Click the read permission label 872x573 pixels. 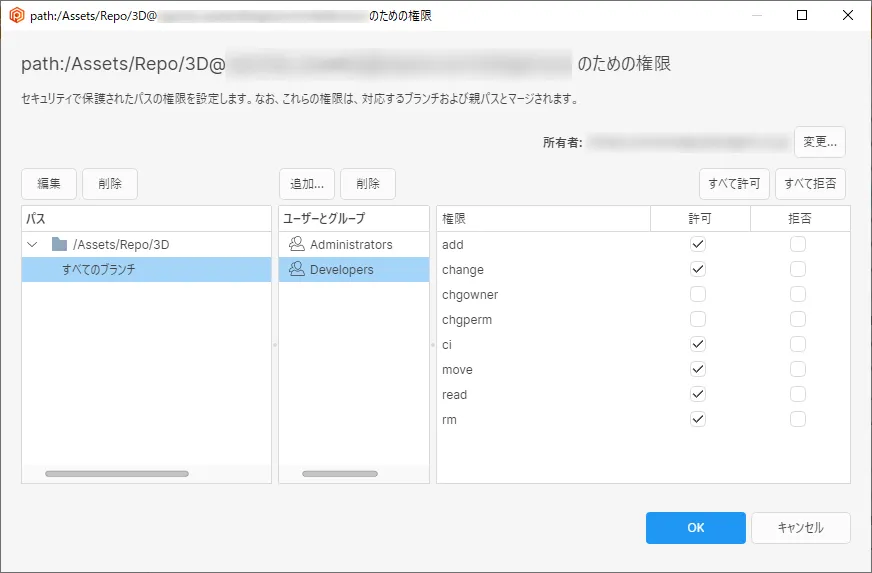454,394
